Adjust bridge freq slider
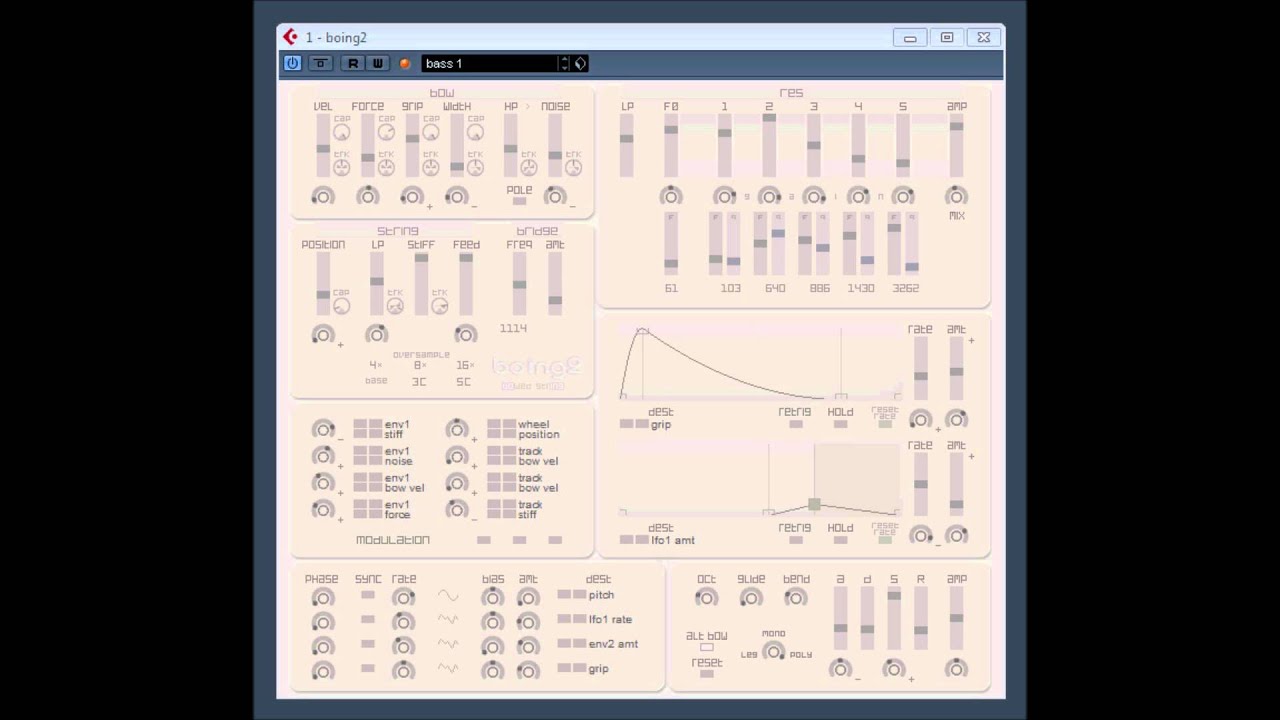Screen dimensions: 1280x720 pos(519,285)
